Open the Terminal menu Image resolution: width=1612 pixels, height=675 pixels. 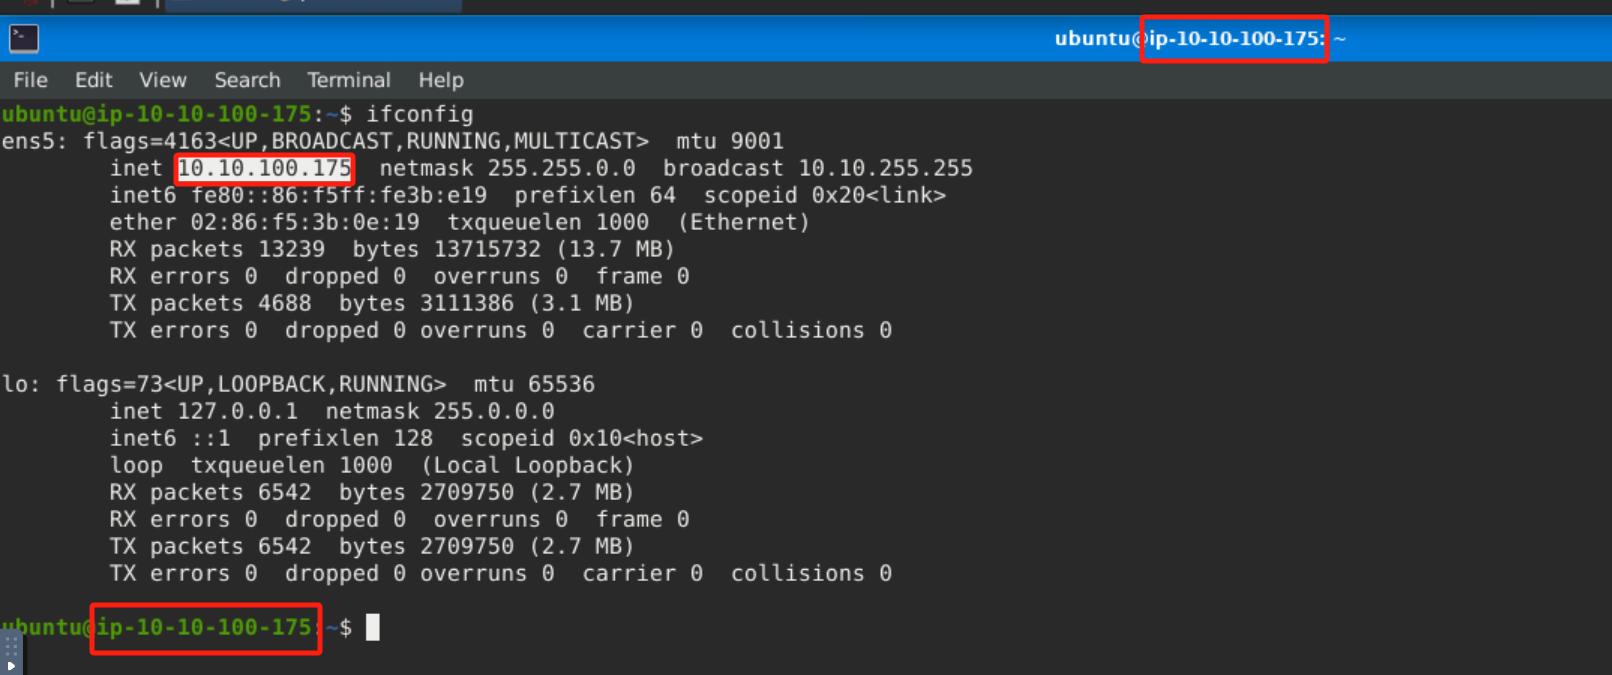coord(348,80)
